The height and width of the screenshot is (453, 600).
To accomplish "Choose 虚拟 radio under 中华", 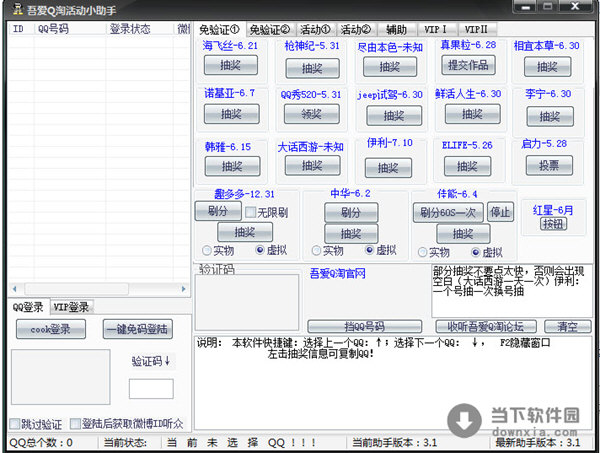I will pos(371,251).
